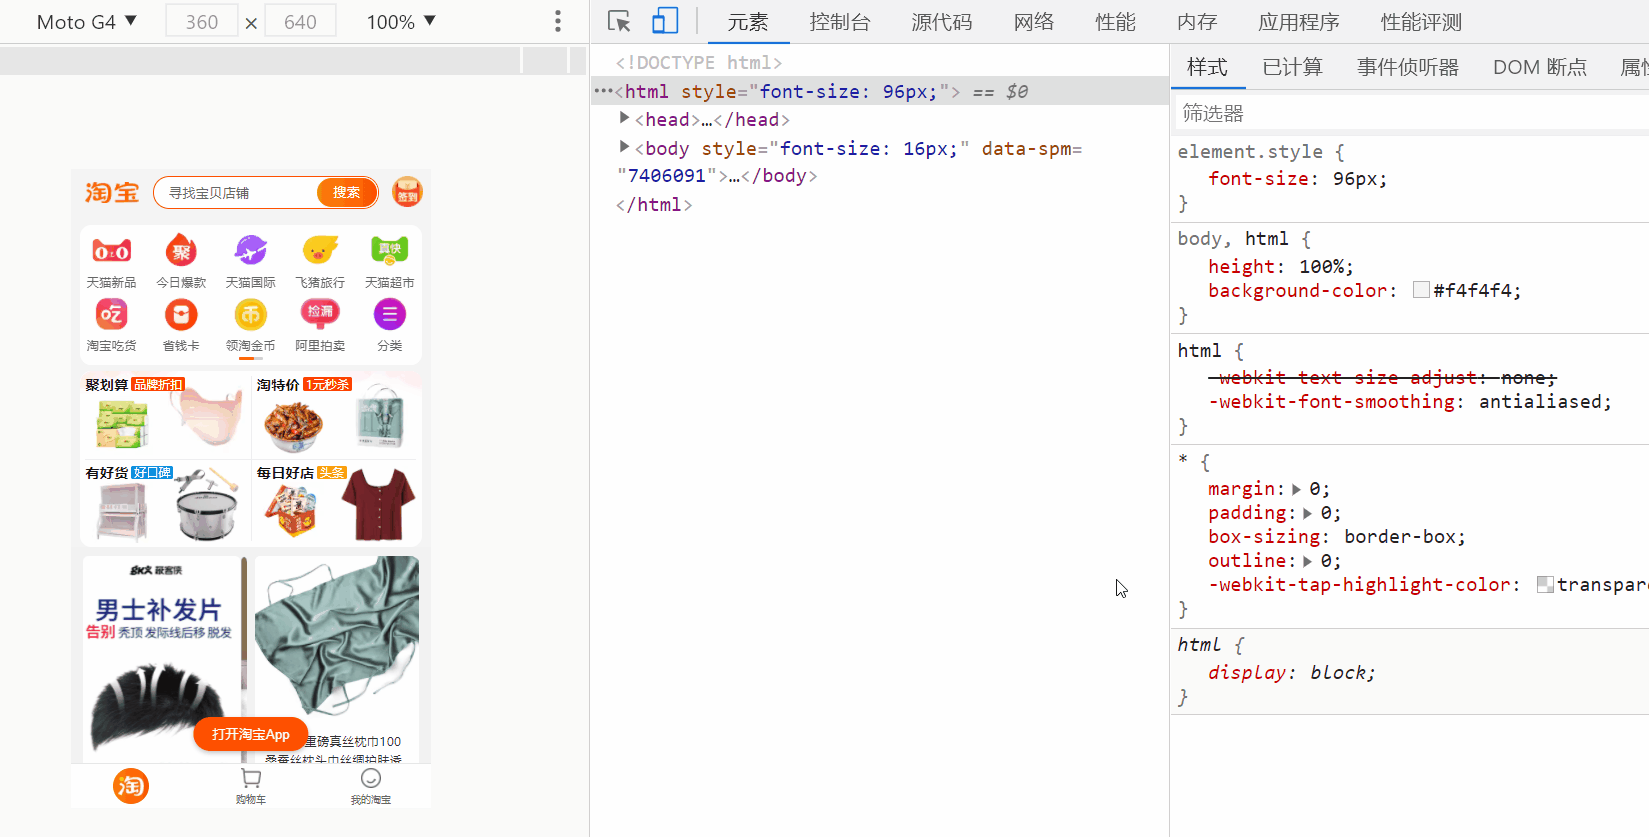
Task: Open the 淘宝吃货 icon
Action: pos(111,325)
